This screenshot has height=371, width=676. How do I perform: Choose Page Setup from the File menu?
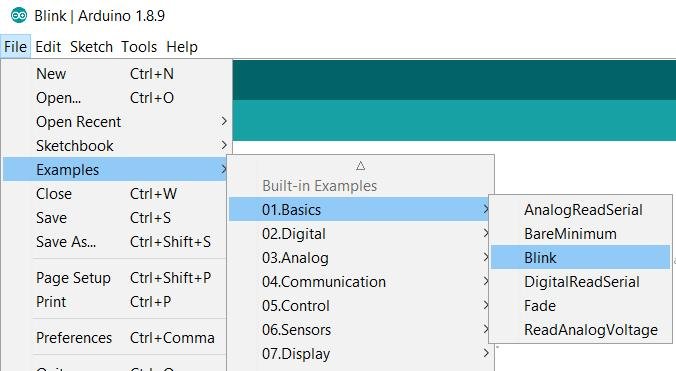(x=114, y=278)
